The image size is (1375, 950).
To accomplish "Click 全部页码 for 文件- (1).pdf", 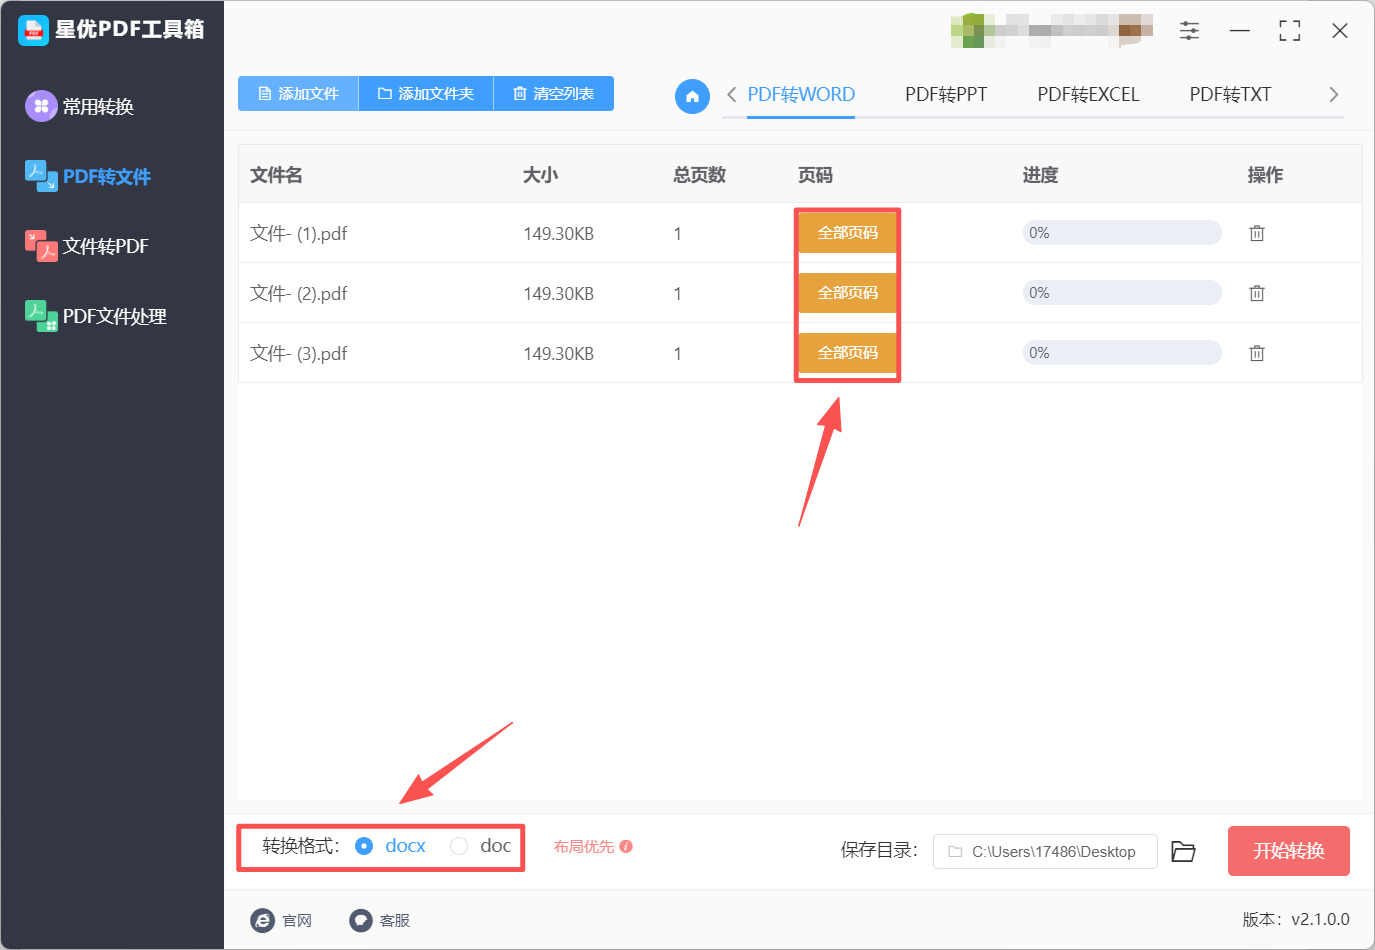I will (x=847, y=233).
